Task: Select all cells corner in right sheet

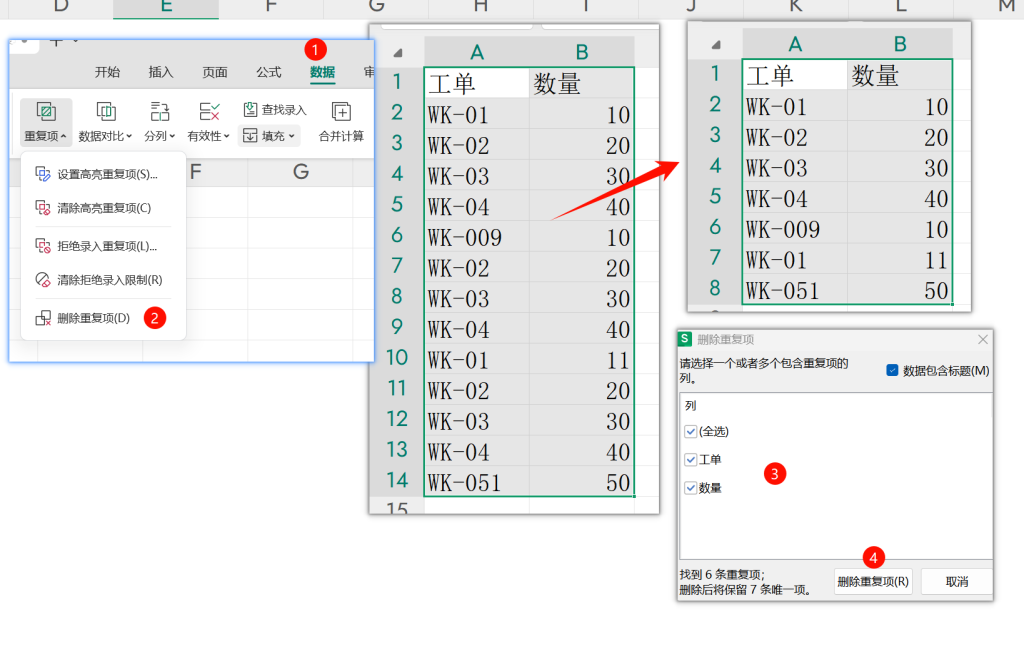Action: (x=715, y=44)
